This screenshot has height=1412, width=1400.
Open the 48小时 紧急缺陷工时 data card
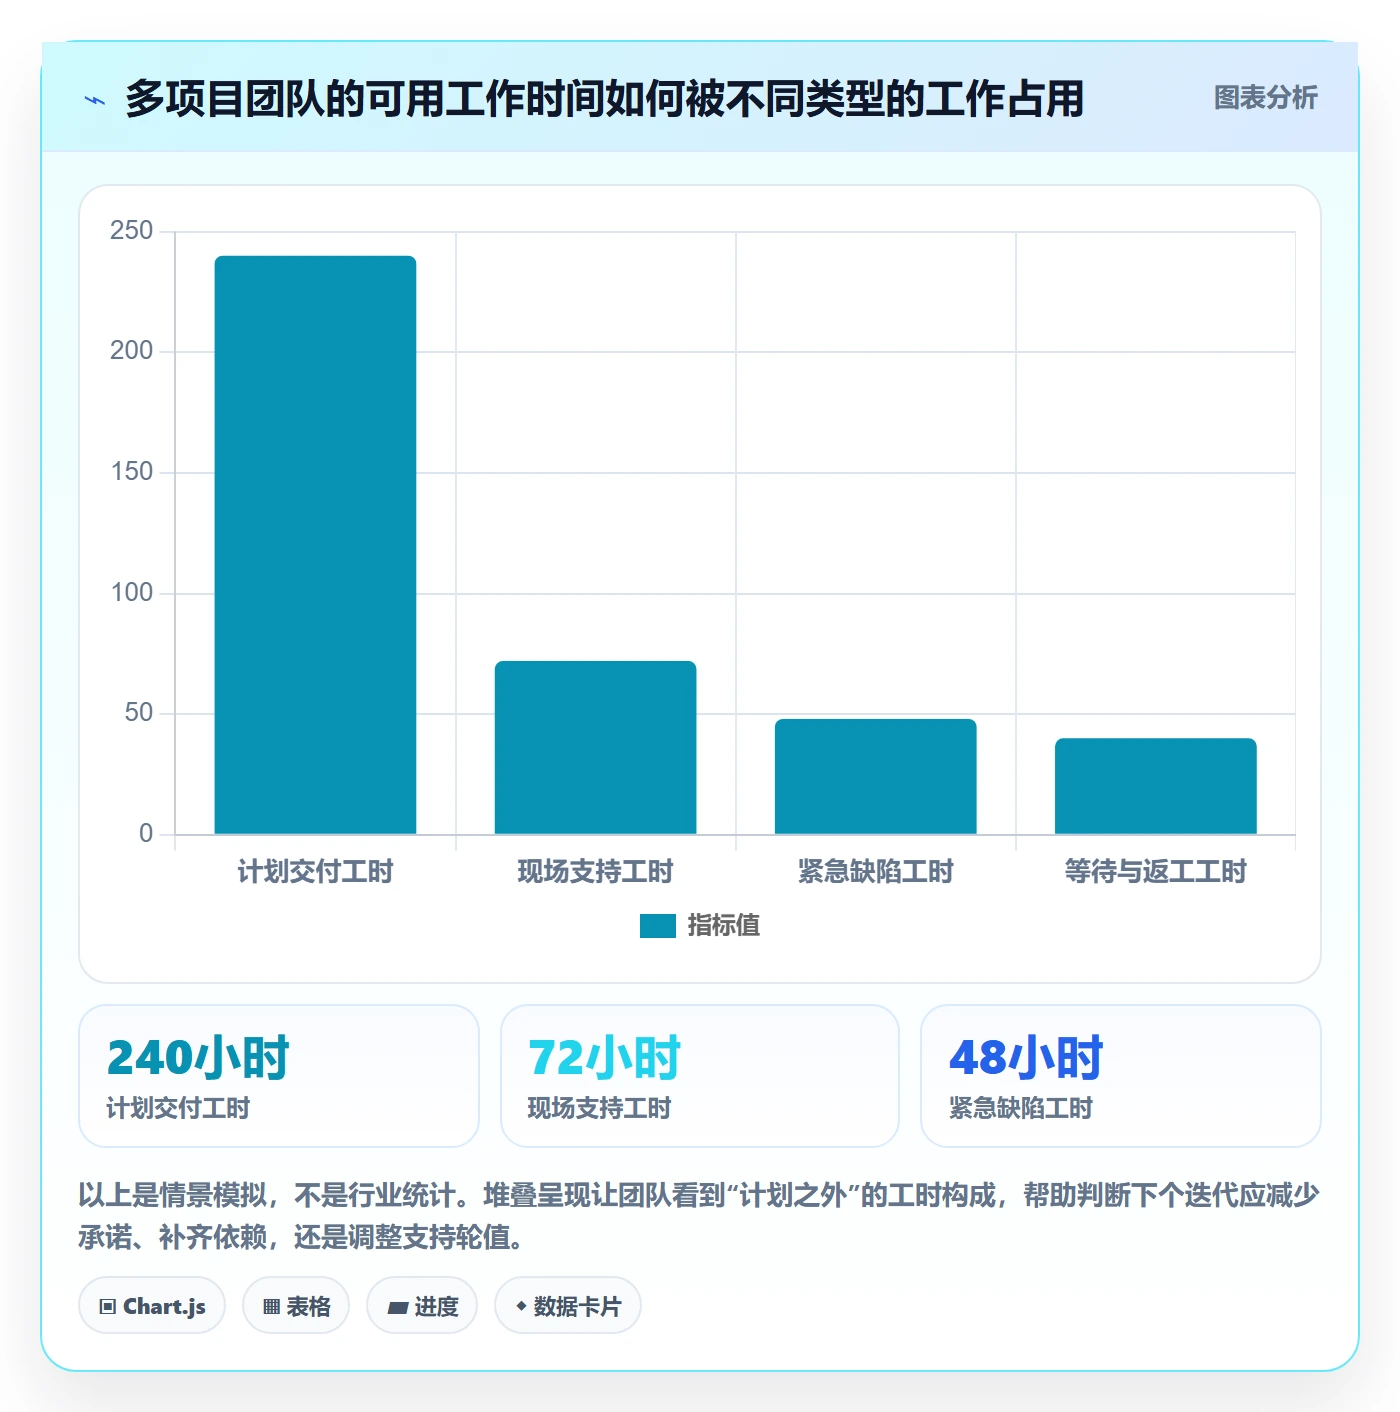(x=1121, y=1076)
